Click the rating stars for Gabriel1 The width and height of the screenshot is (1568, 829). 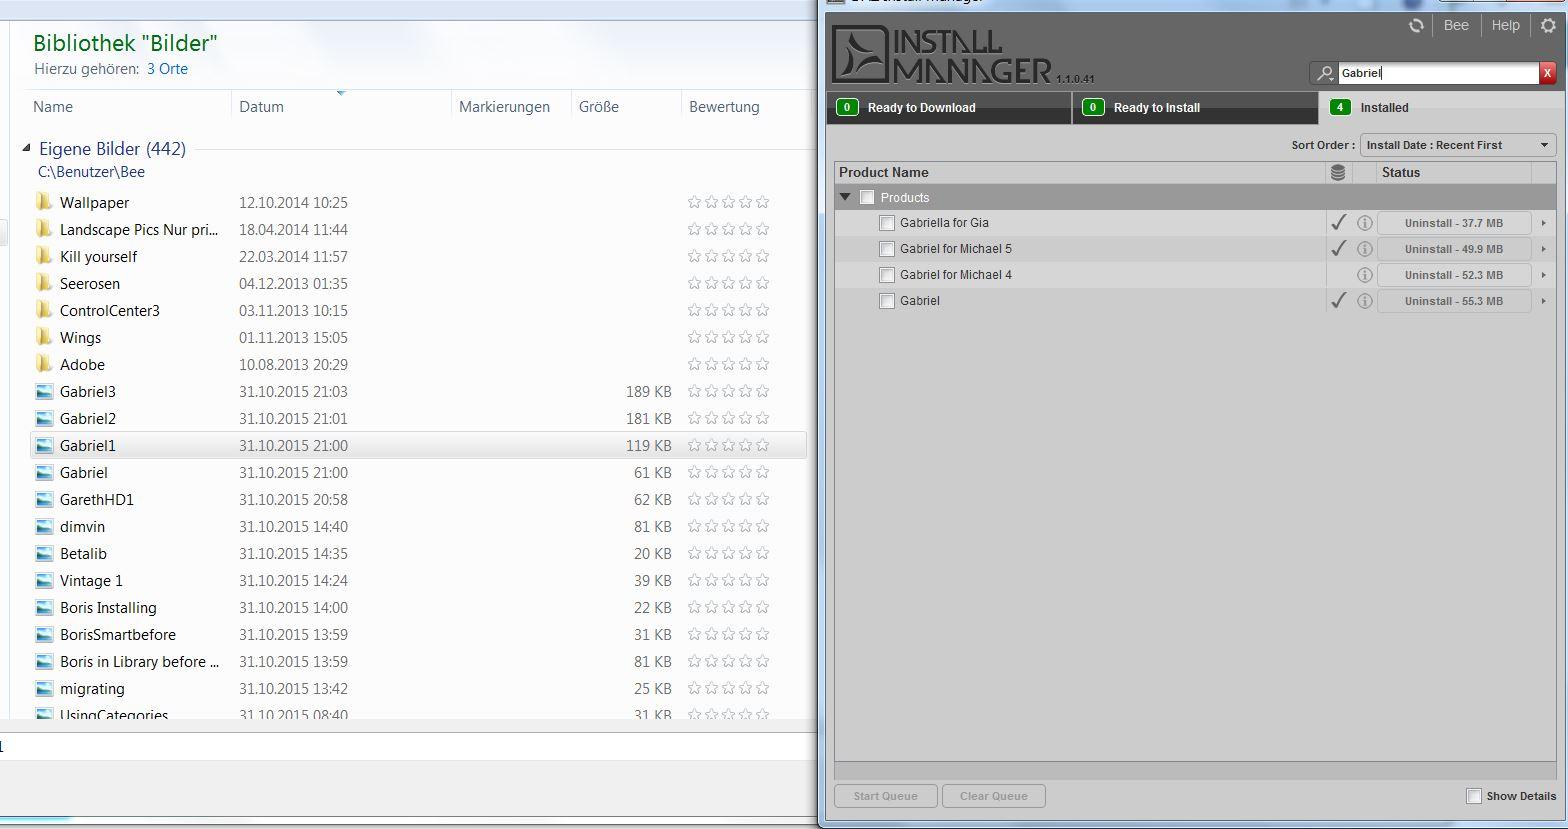pyautogui.click(x=729, y=446)
